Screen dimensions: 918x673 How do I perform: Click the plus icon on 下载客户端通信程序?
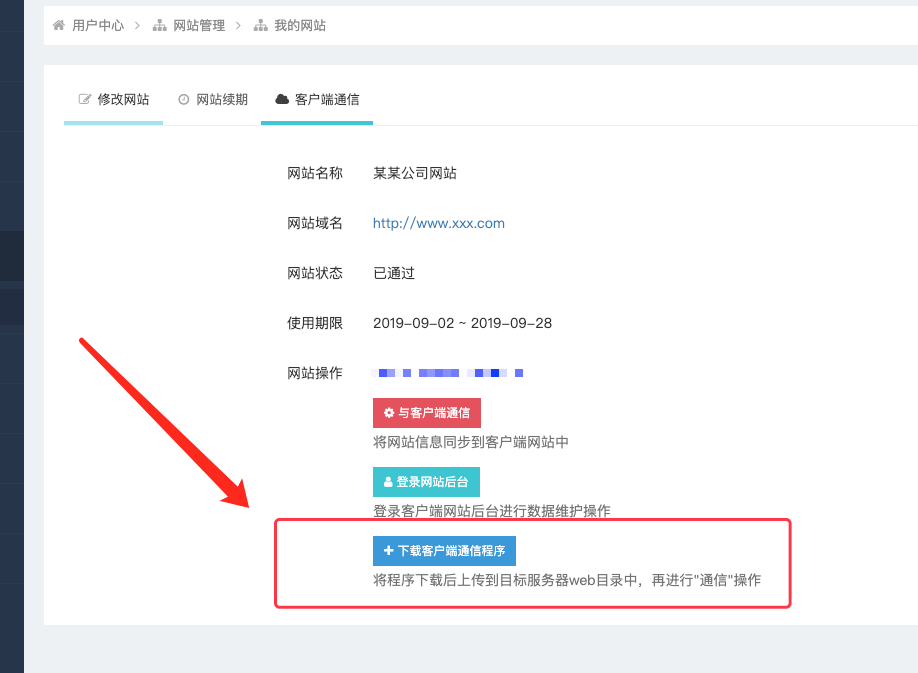388,551
